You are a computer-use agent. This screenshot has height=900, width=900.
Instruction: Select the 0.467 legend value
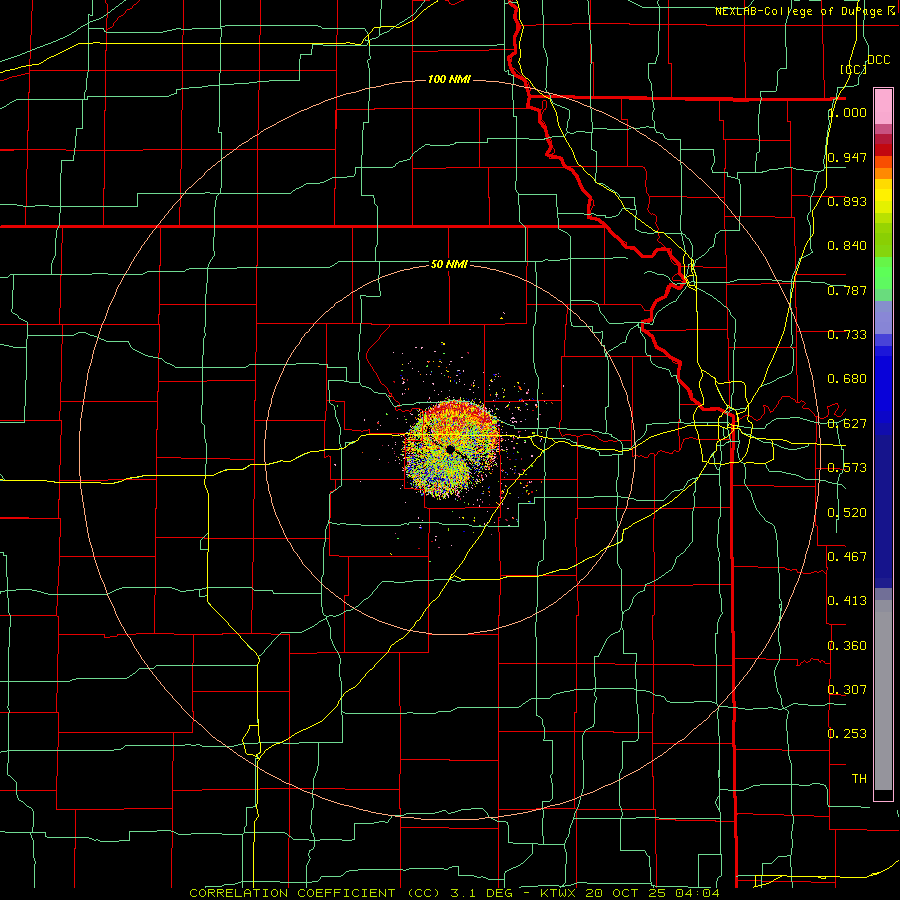coord(847,557)
